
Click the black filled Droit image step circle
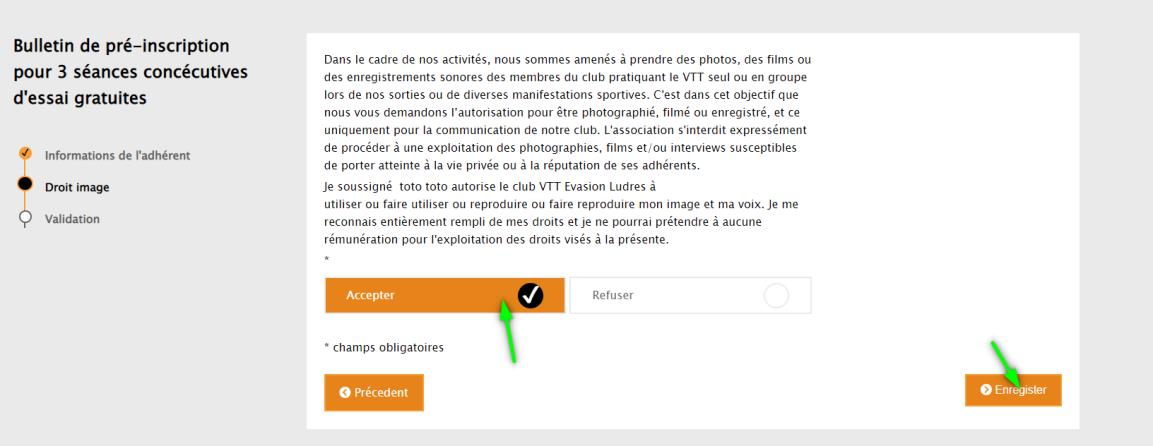pyautogui.click(x=25, y=184)
